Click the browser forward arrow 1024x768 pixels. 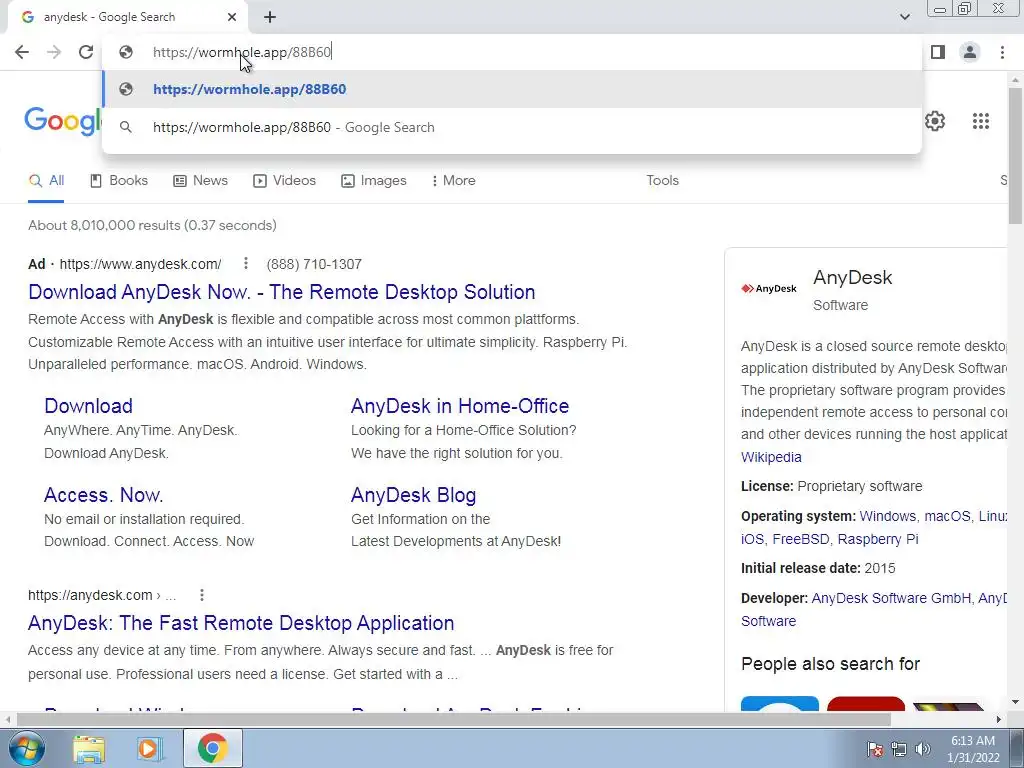pos(54,52)
